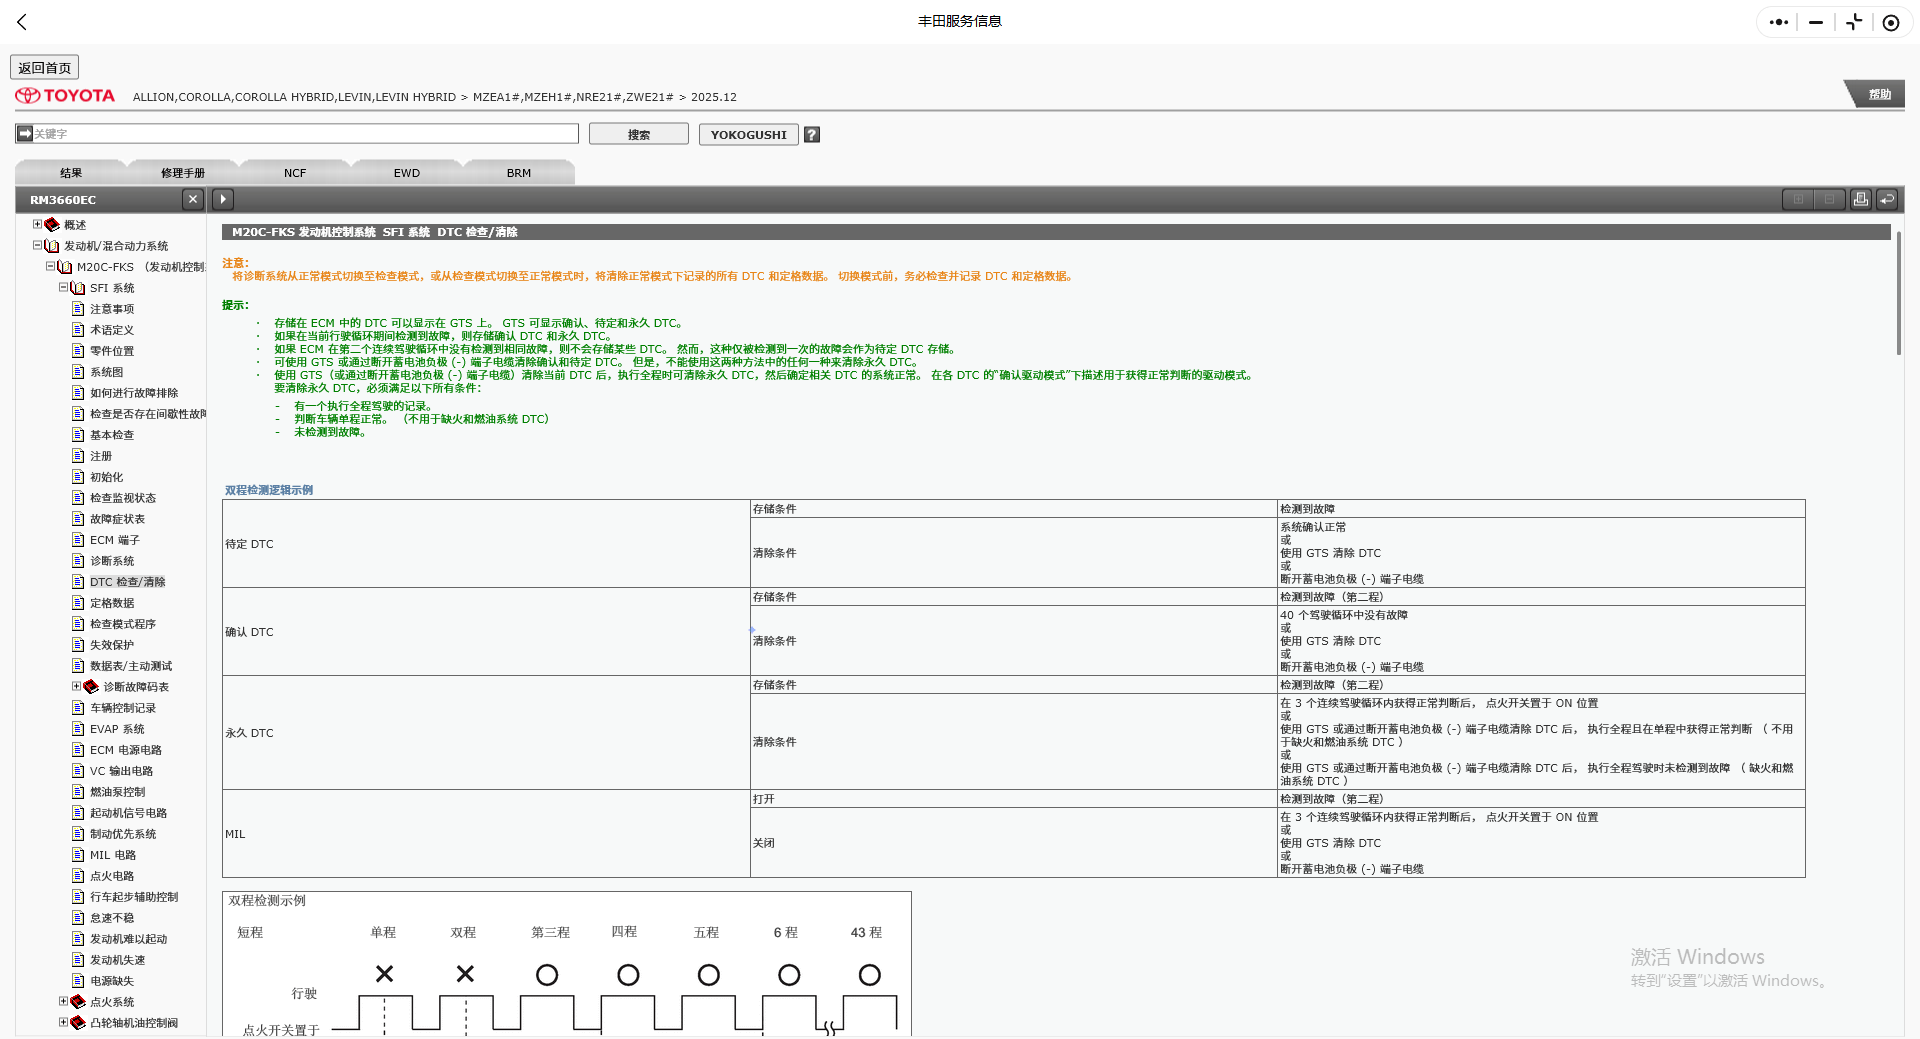1920x1039 pixels.
Task: Expand the 凸轮轴机油控制阀 node
Action: (63, 1022)
